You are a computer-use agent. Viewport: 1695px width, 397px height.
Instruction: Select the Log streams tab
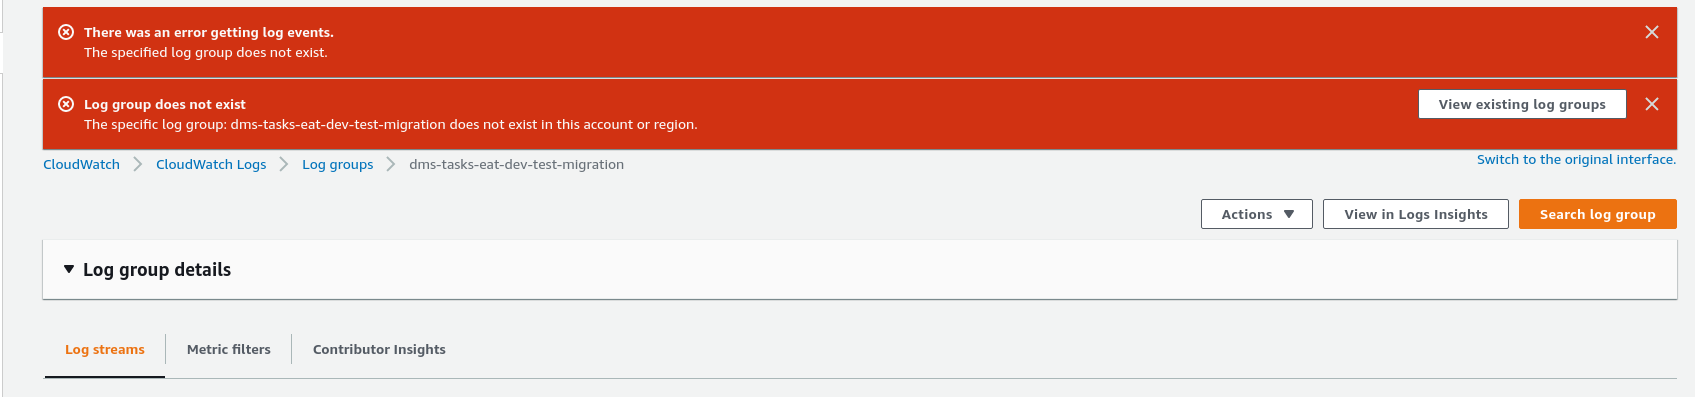[x=105, y=349]
